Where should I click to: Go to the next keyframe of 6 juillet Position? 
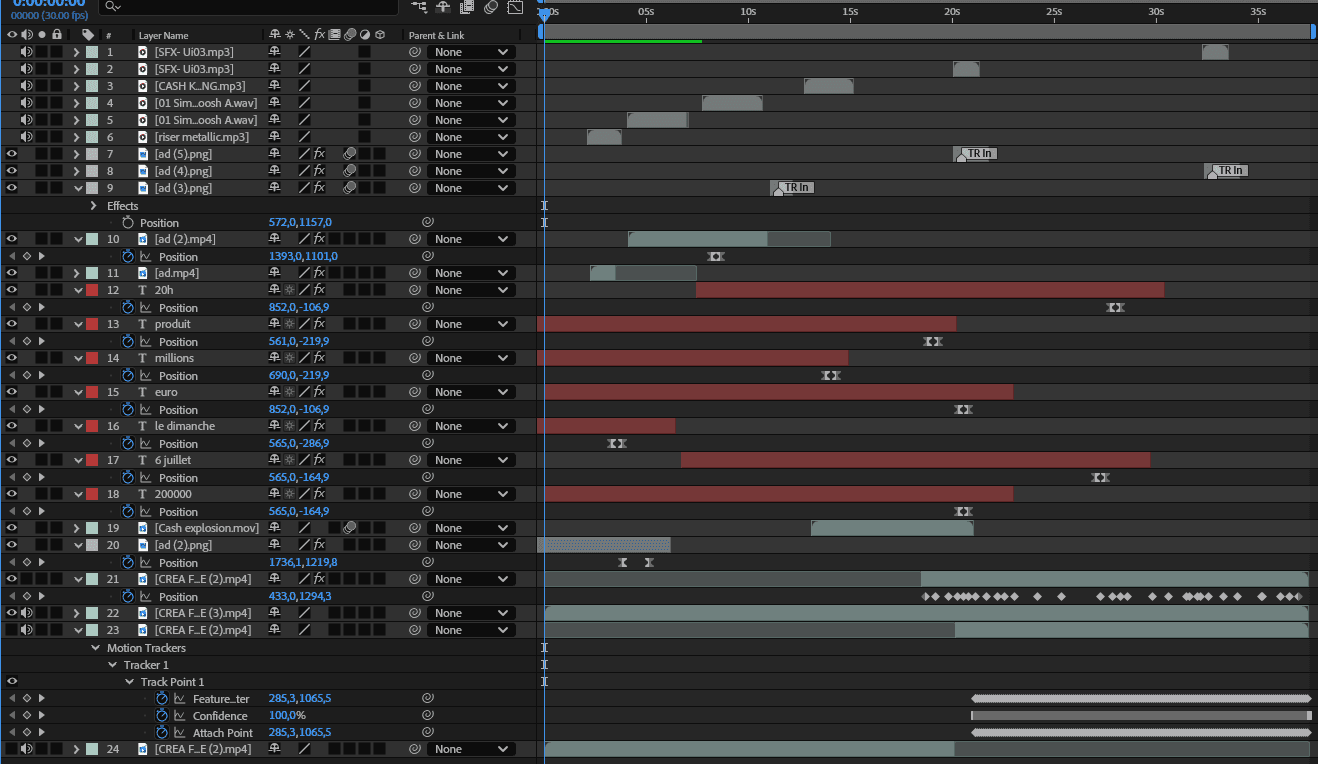click(41, 477)
